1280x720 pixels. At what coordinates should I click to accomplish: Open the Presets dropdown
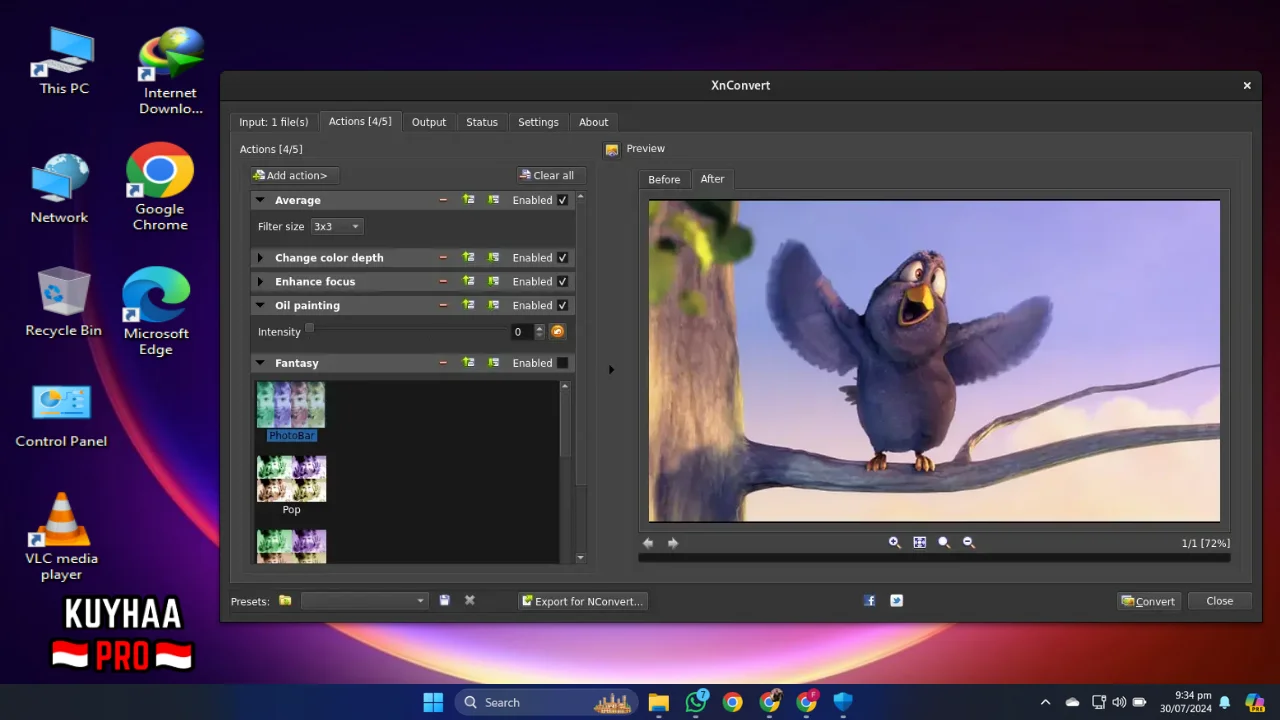click(364, 601)
